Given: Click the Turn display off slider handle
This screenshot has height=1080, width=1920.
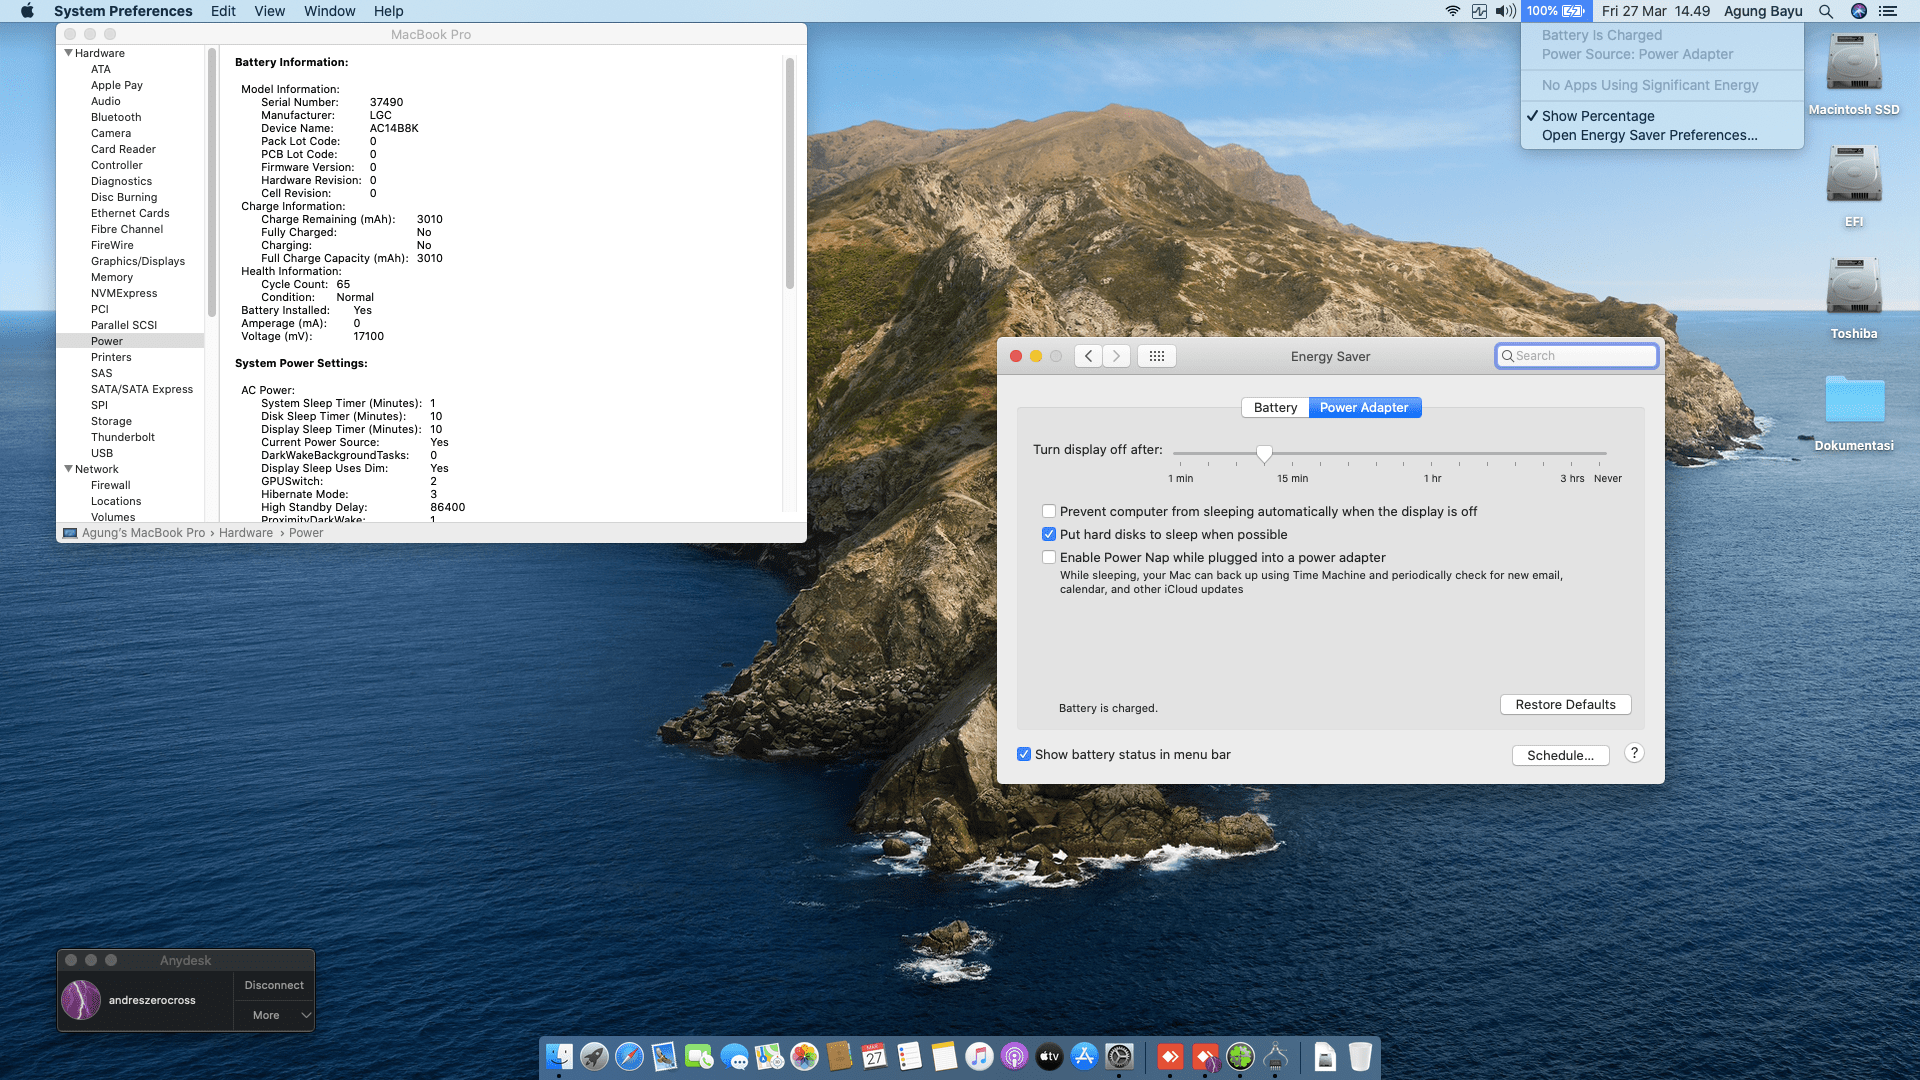Looking at the screenshot, I should pyautogui.click(x=1264, y=454).
